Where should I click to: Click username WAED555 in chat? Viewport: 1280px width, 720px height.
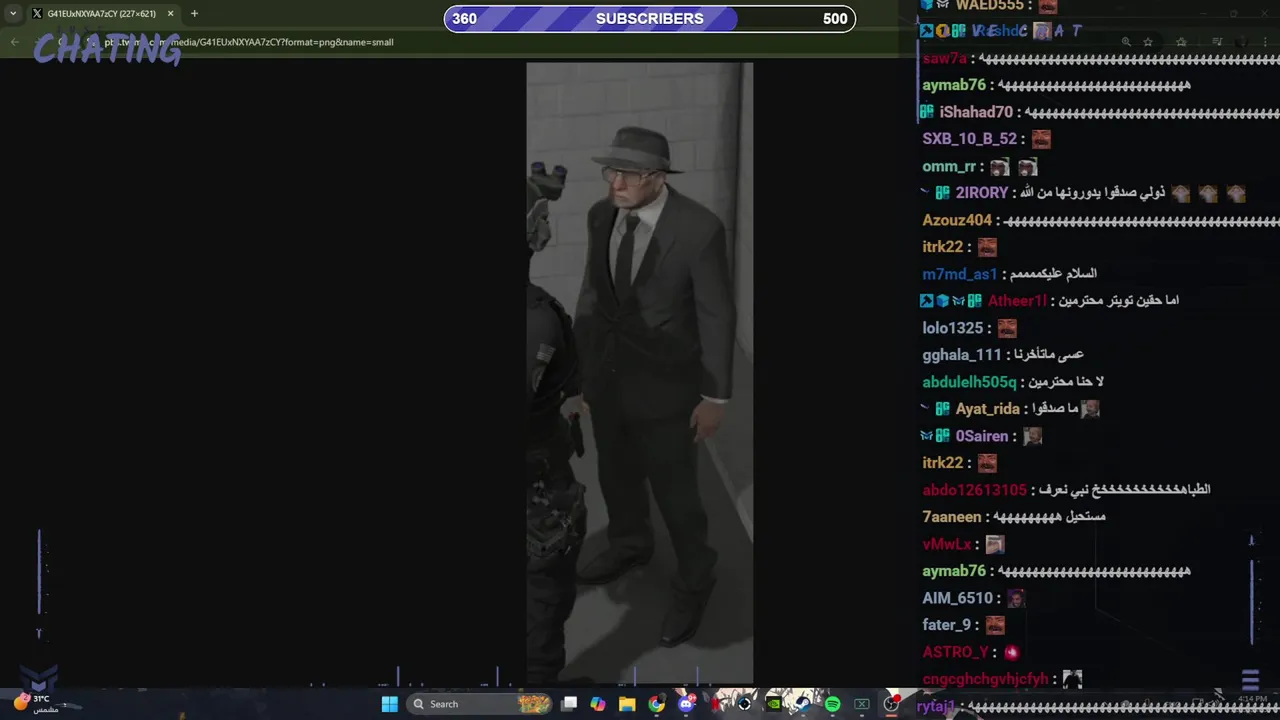tap(990, 5)
